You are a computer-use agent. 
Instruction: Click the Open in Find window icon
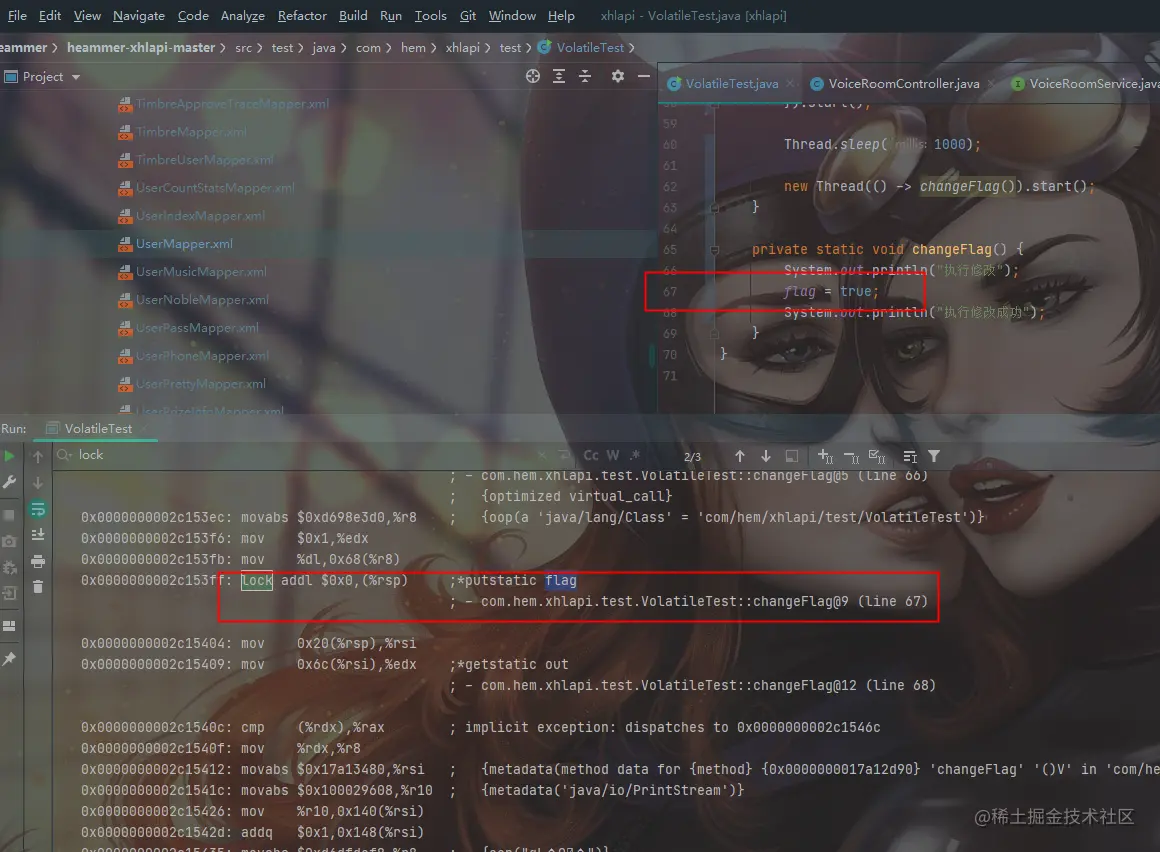click(792, 456)
